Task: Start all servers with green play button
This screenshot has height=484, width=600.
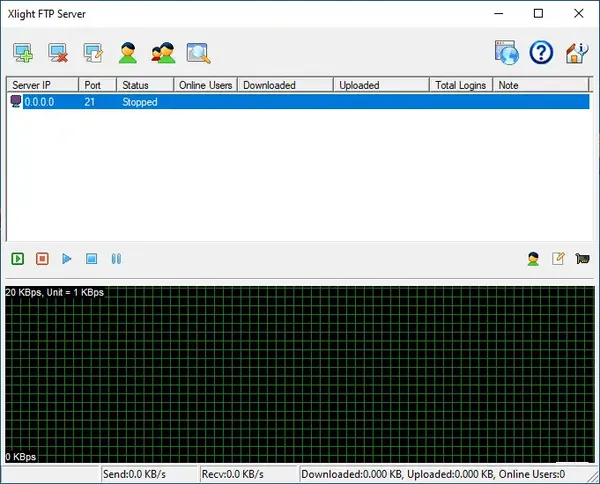Action: [18, 259]
